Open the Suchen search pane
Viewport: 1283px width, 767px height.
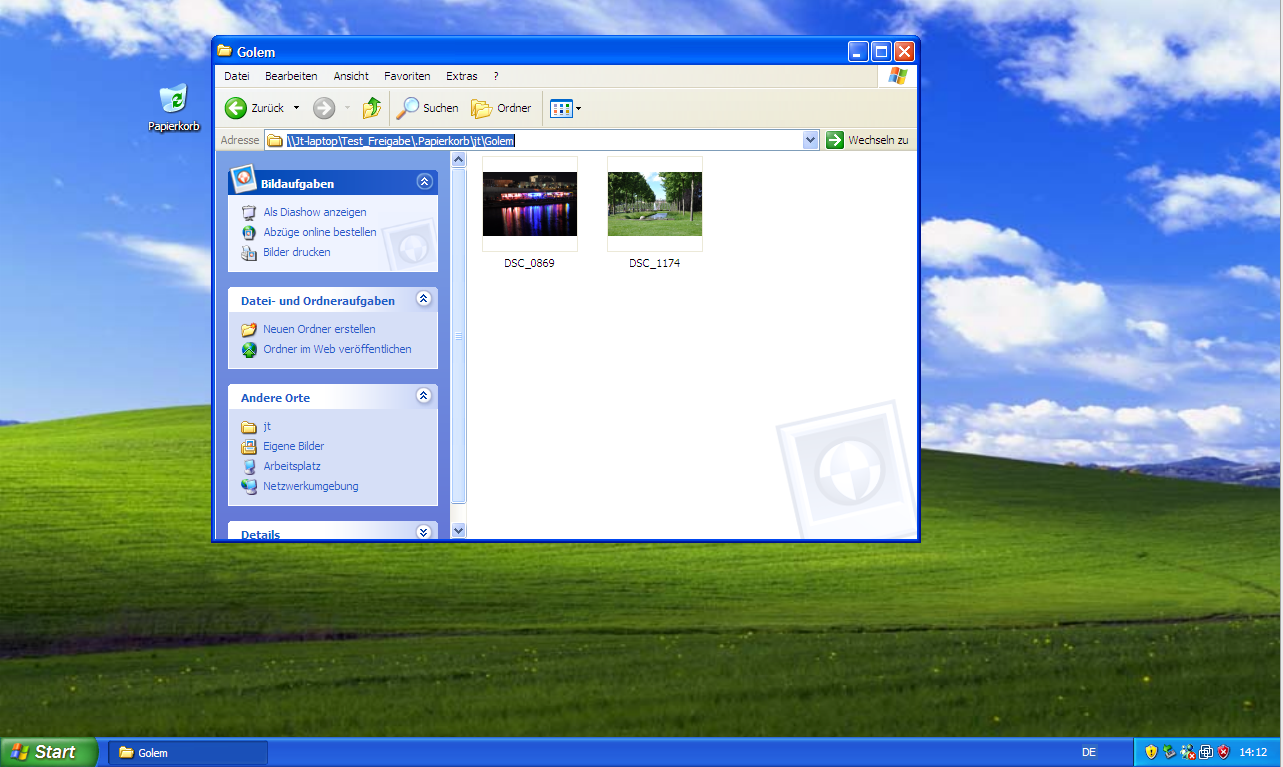tap(426, 108)
